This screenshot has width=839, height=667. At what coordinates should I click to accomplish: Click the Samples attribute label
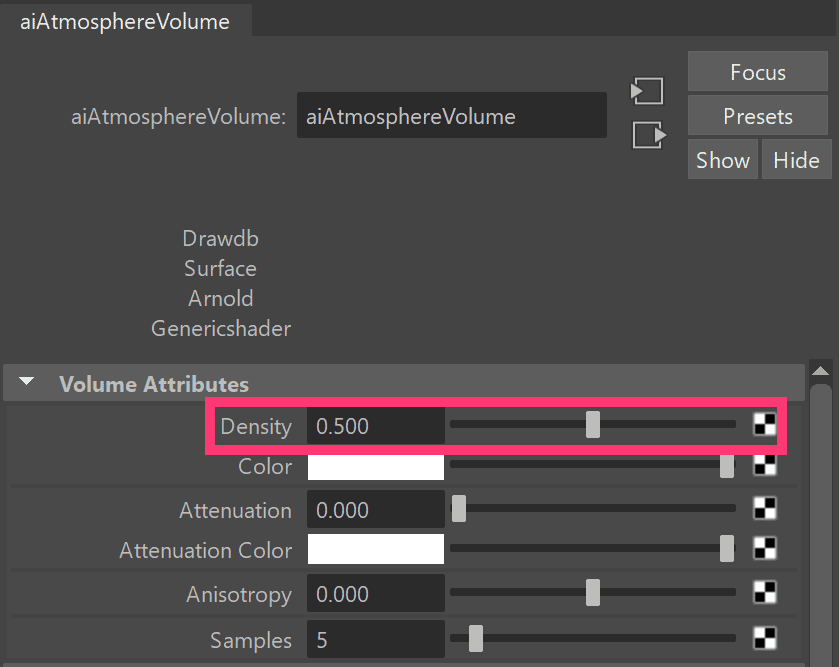tap(250, 640)
